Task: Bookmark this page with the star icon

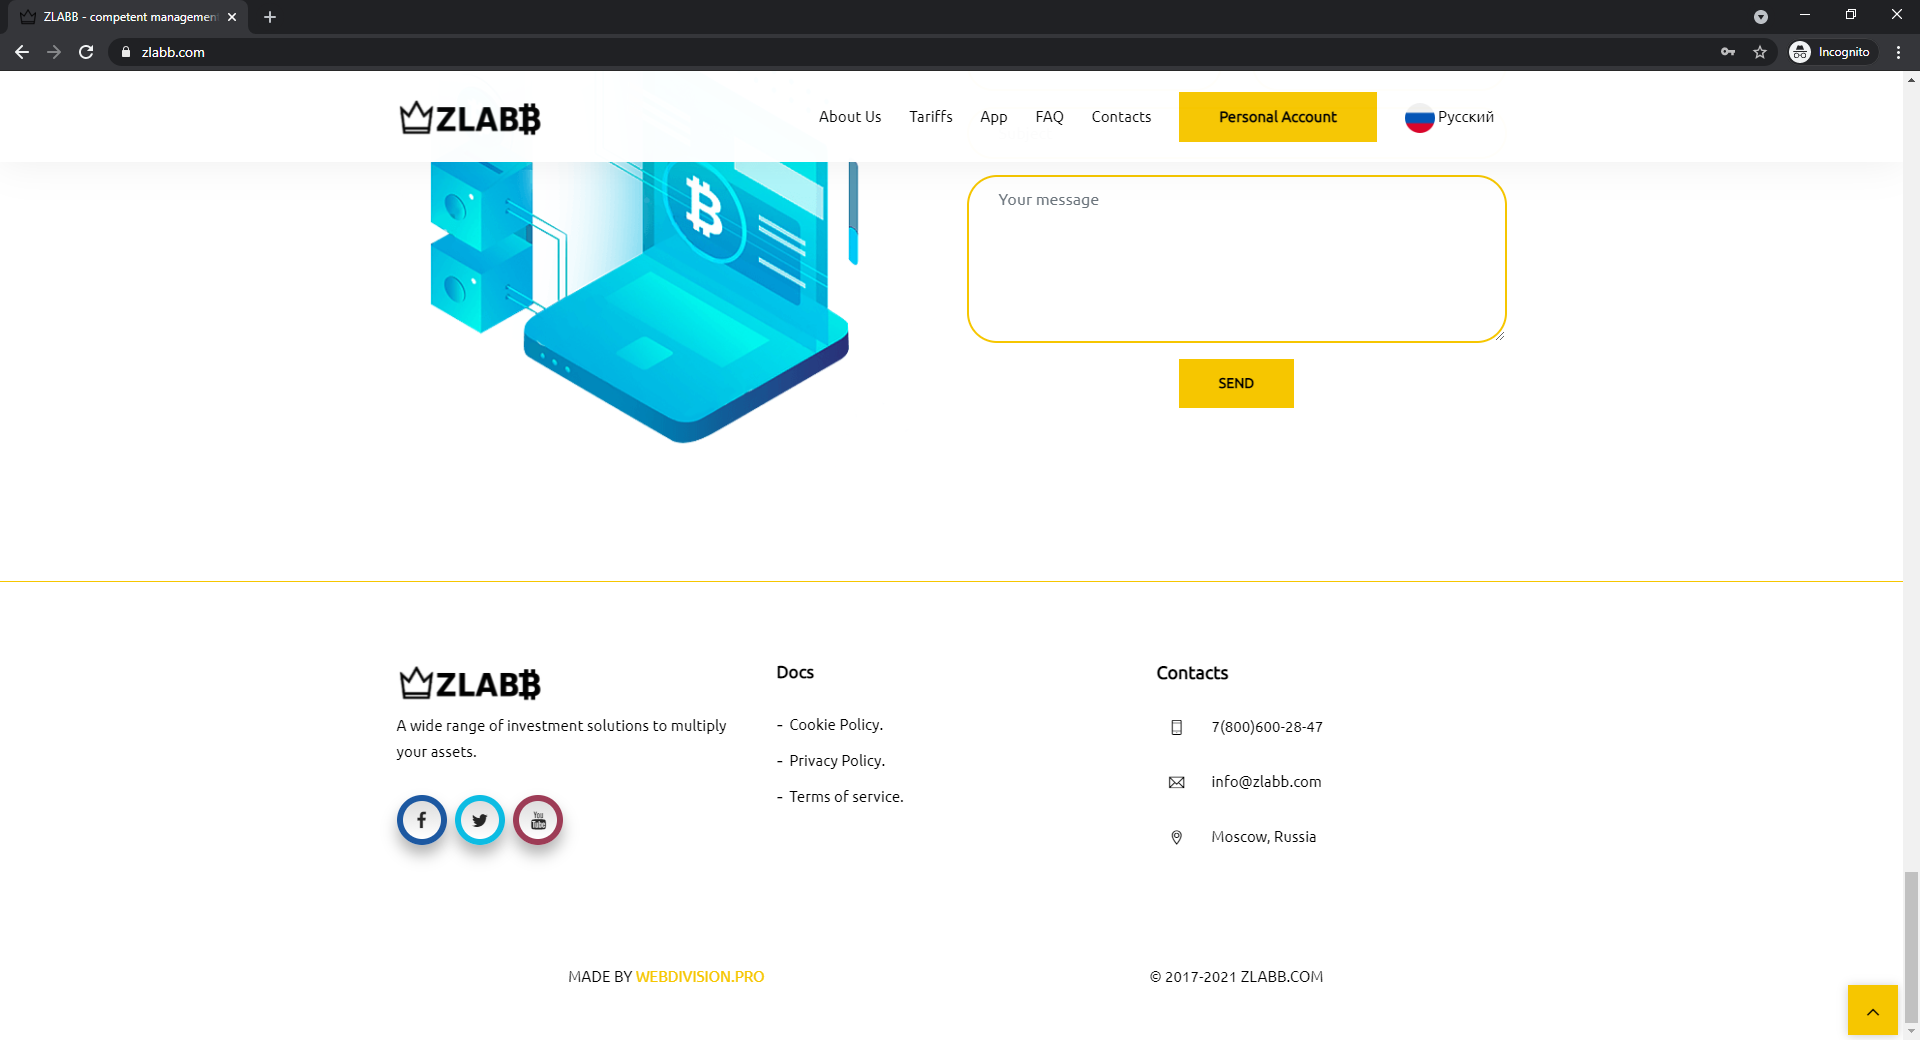Action: click(1760, 52)
